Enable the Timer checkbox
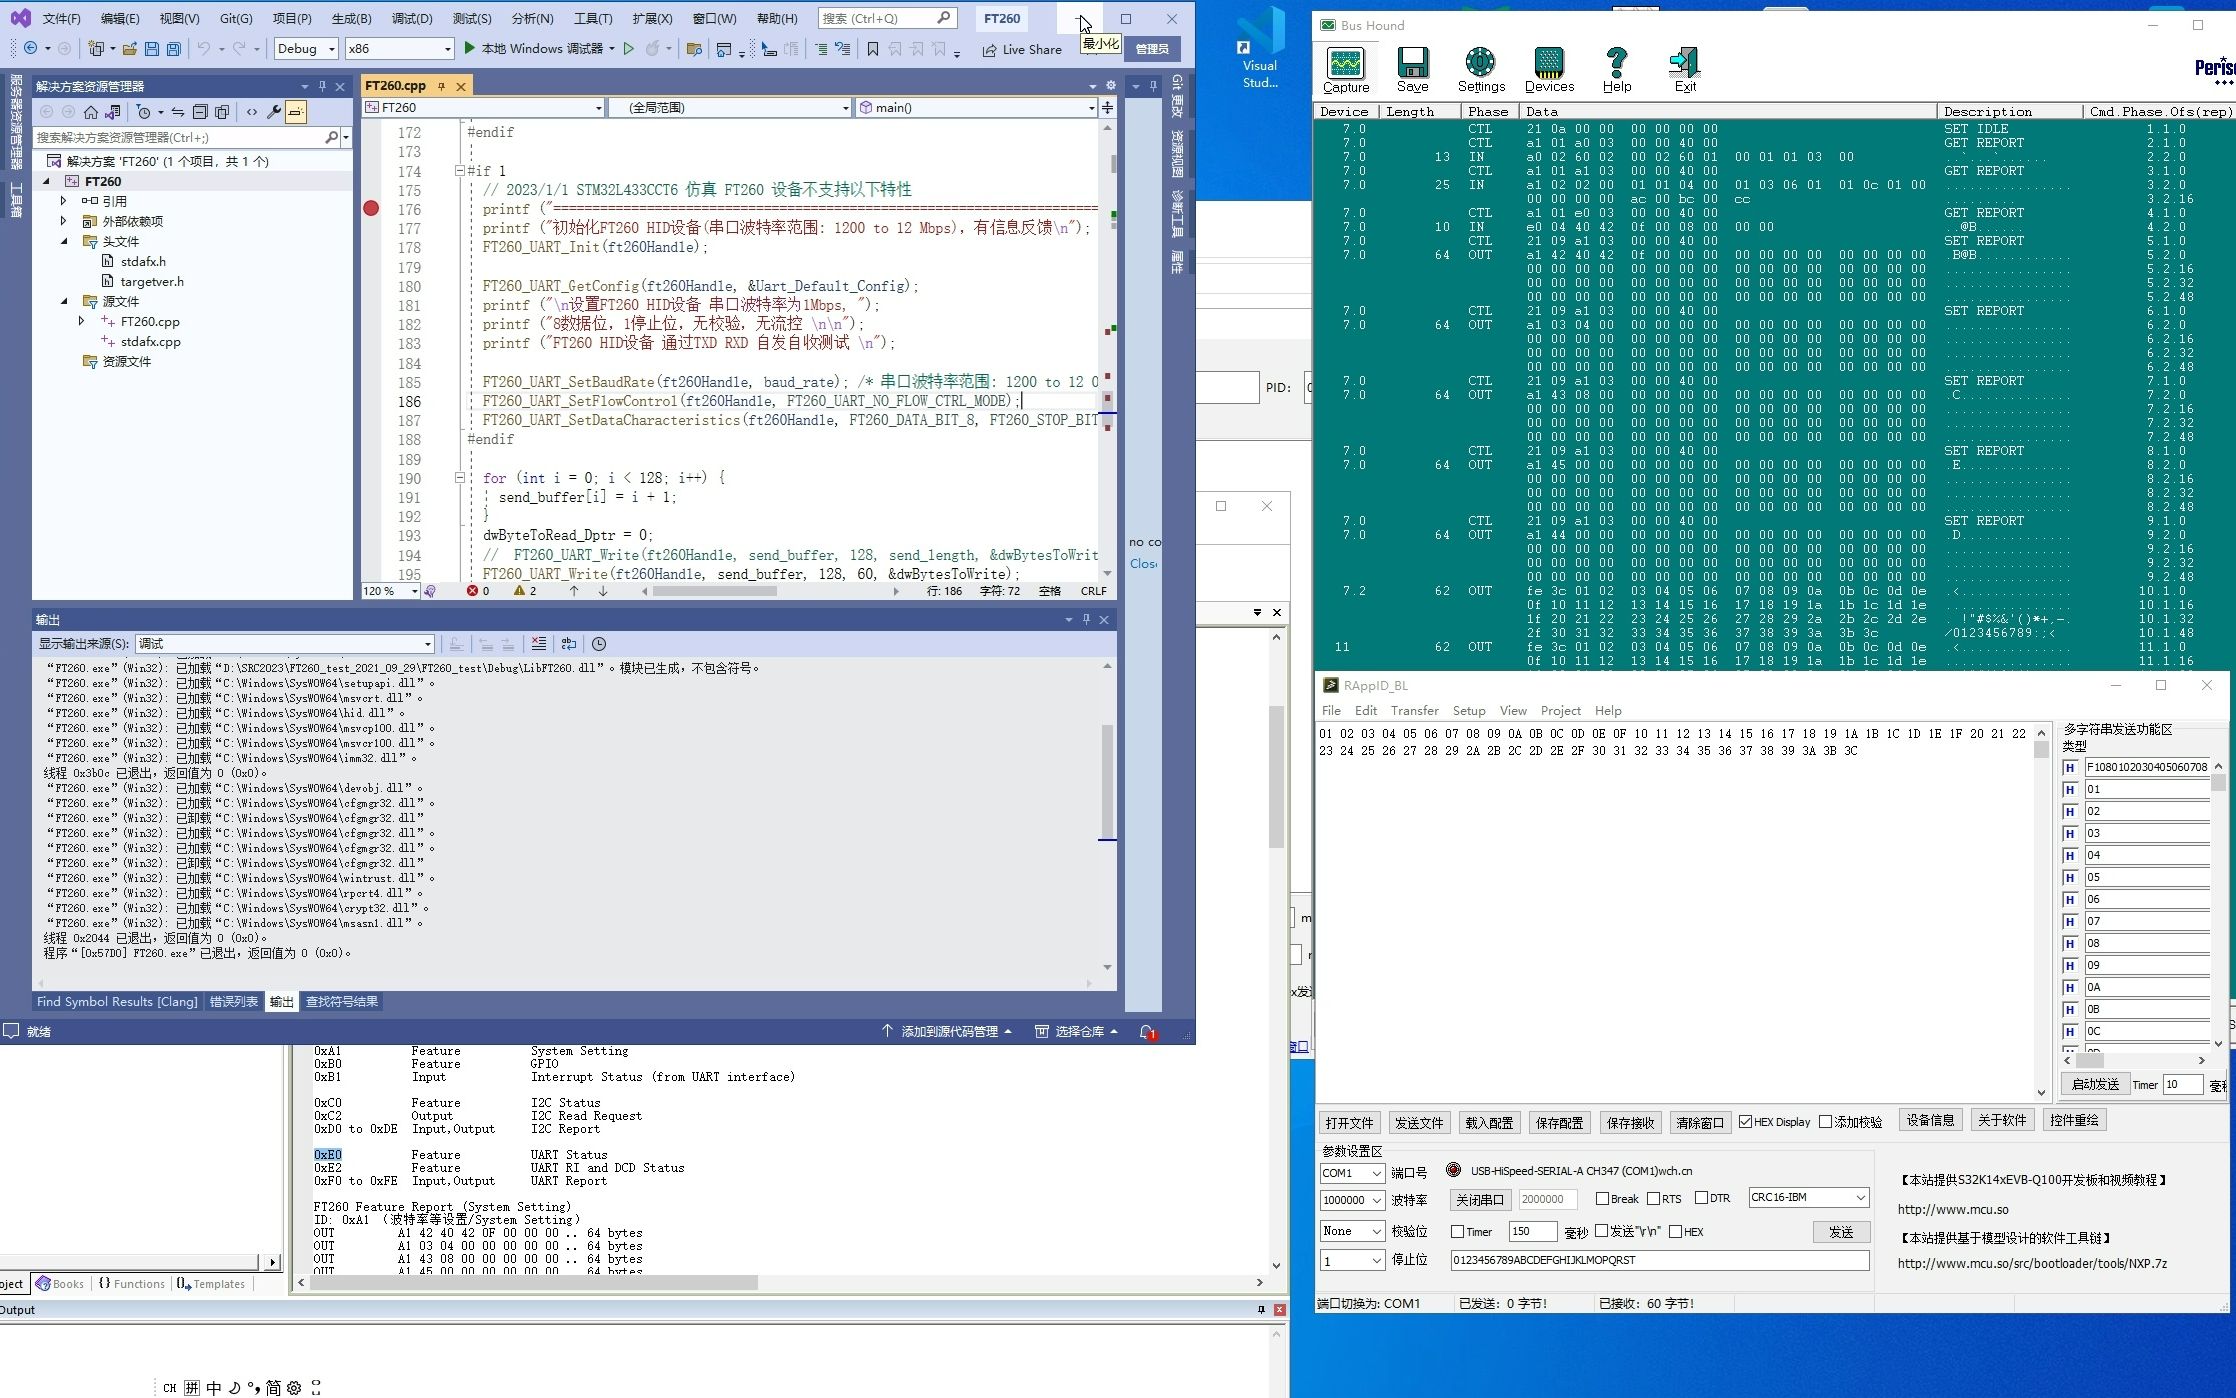Viewport: 2236px width, 1398px height. (1459, 1231)
